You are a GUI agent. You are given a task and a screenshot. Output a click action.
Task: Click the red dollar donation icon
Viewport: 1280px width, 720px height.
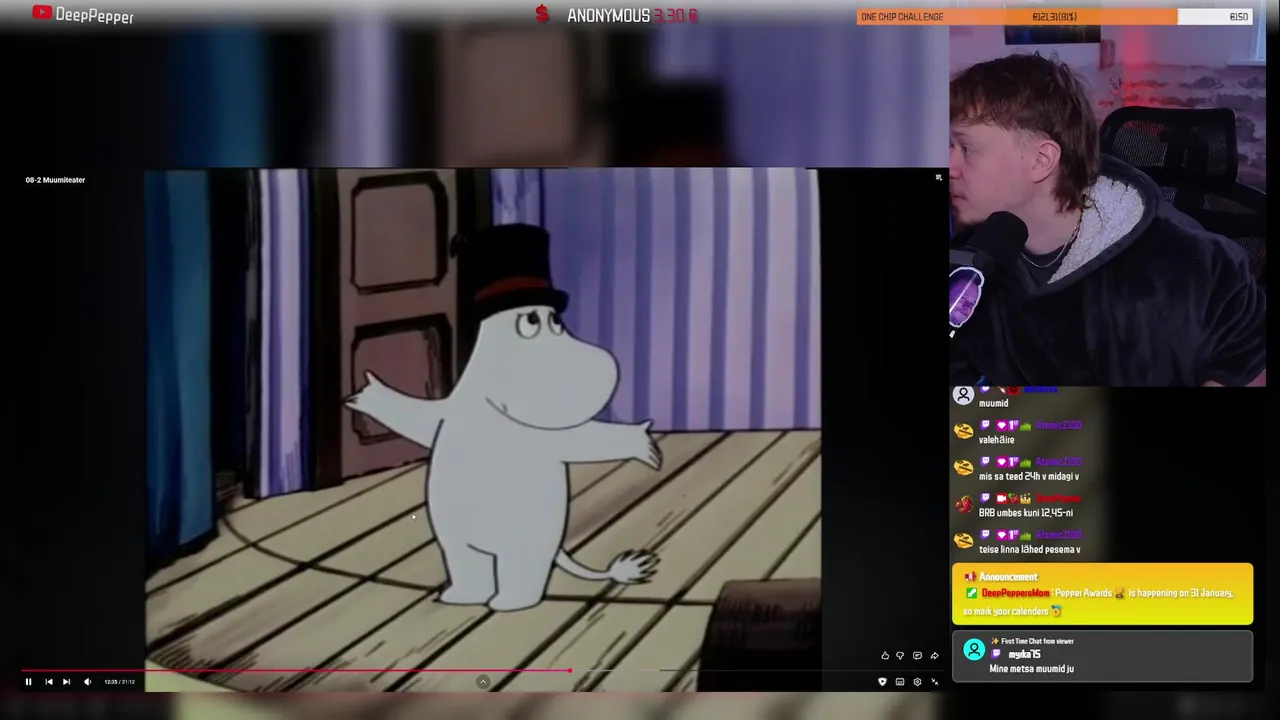pos(542,15)
